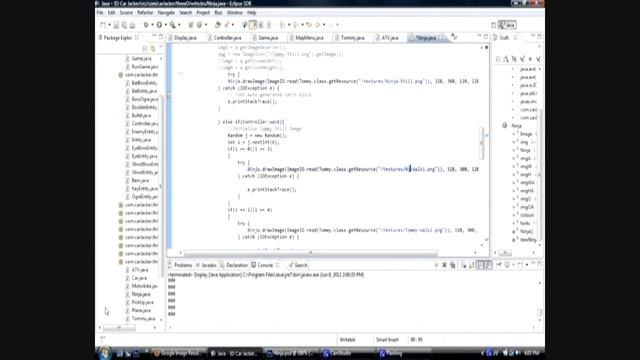Click the Open Type toolbar icon
640x360 pixels.
218,25
